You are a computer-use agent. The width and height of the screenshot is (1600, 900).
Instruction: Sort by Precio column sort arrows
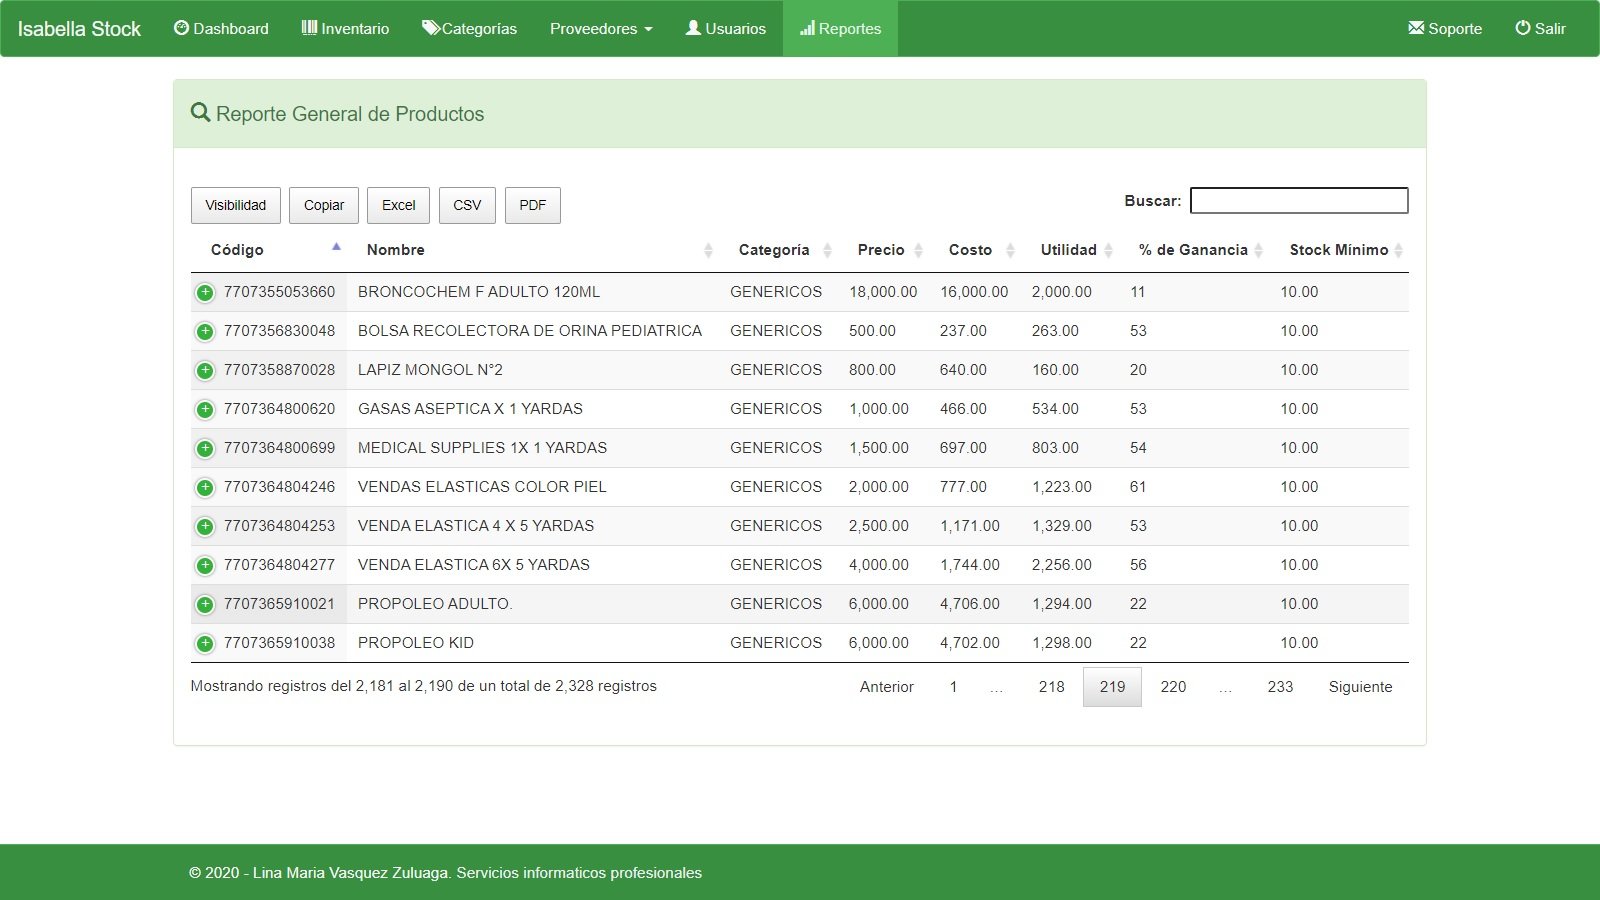(x=918, y=250)
